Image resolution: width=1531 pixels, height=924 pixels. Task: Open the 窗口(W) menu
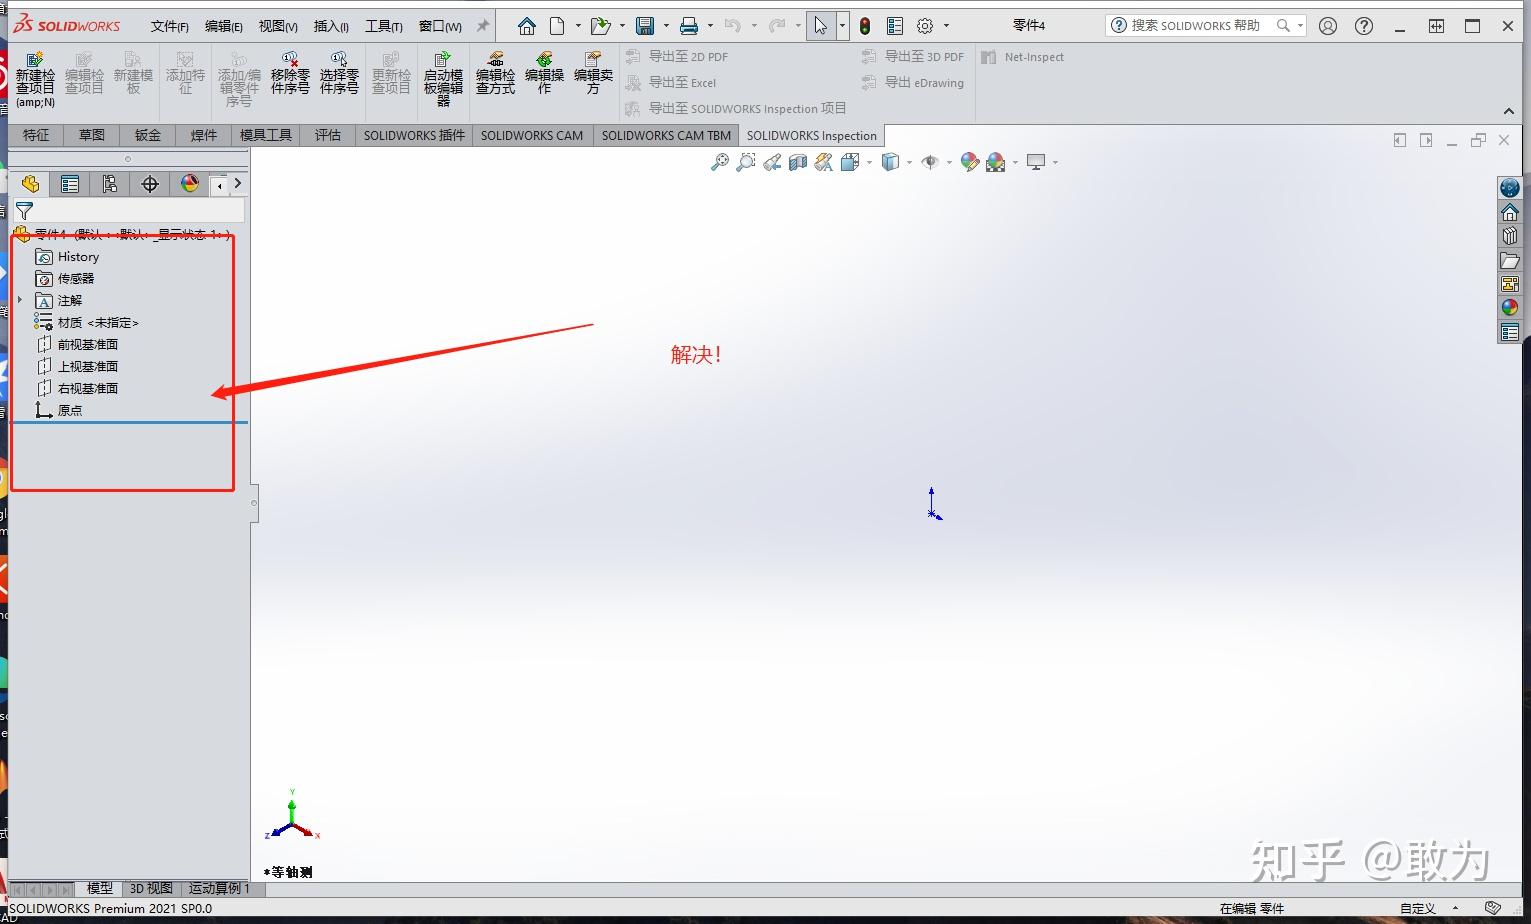pos(440,26)
